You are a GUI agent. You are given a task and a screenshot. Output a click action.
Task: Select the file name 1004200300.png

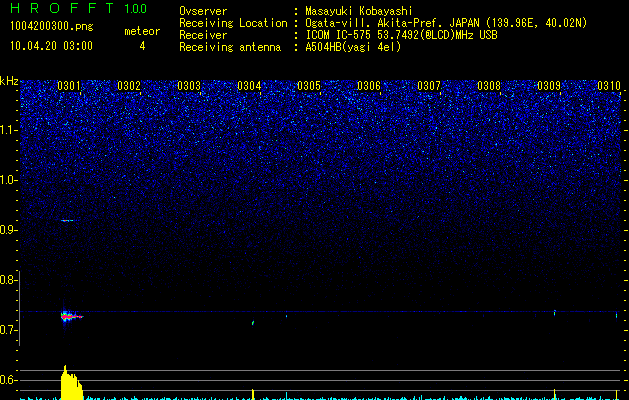tap(52, 26)
